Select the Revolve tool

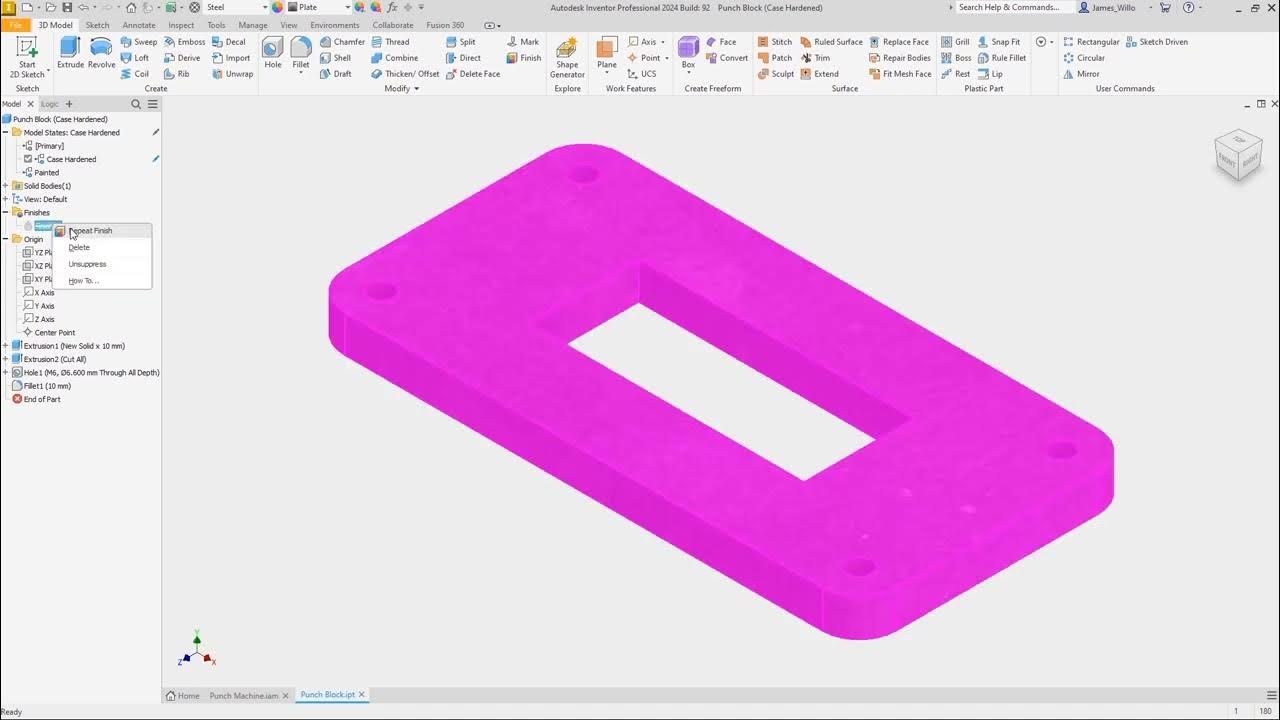(101, 53)
